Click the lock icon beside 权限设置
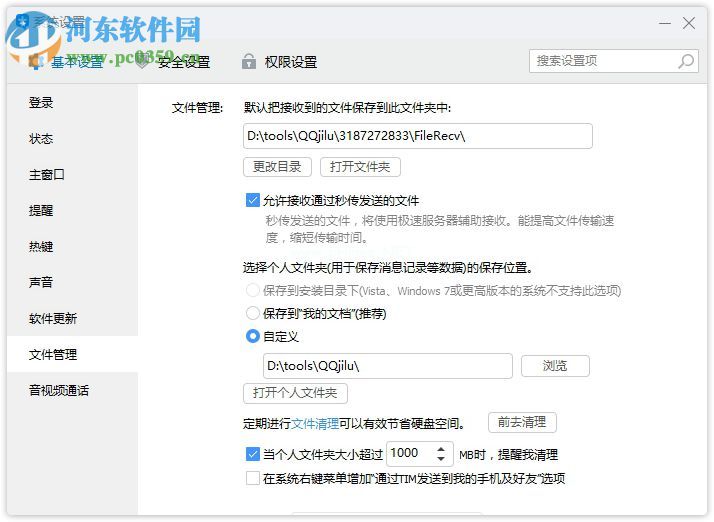Viewport: 714px width, 522px height. (x=249, y=61)
